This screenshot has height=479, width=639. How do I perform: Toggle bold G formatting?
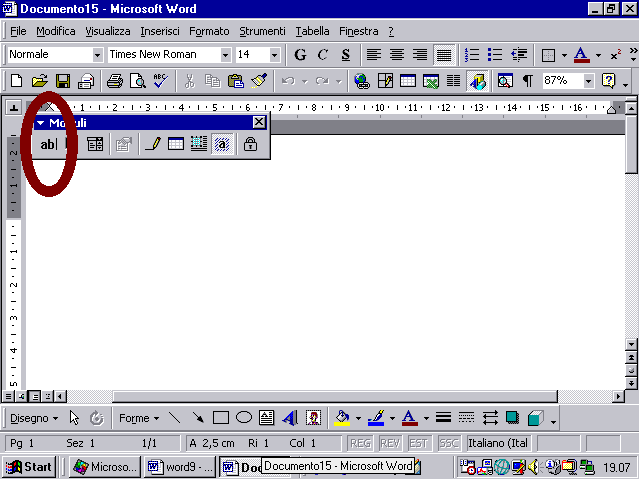(300, 55)
